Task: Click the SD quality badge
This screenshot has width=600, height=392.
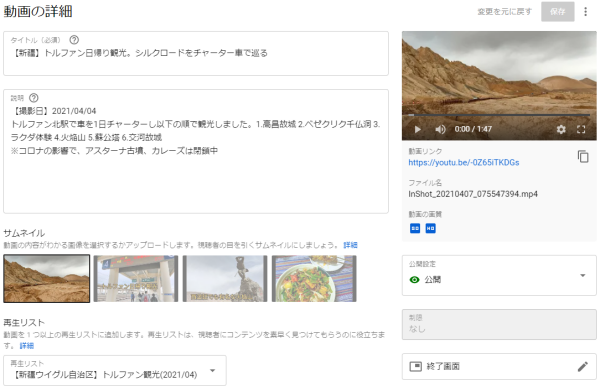Action: coord(415,229)
